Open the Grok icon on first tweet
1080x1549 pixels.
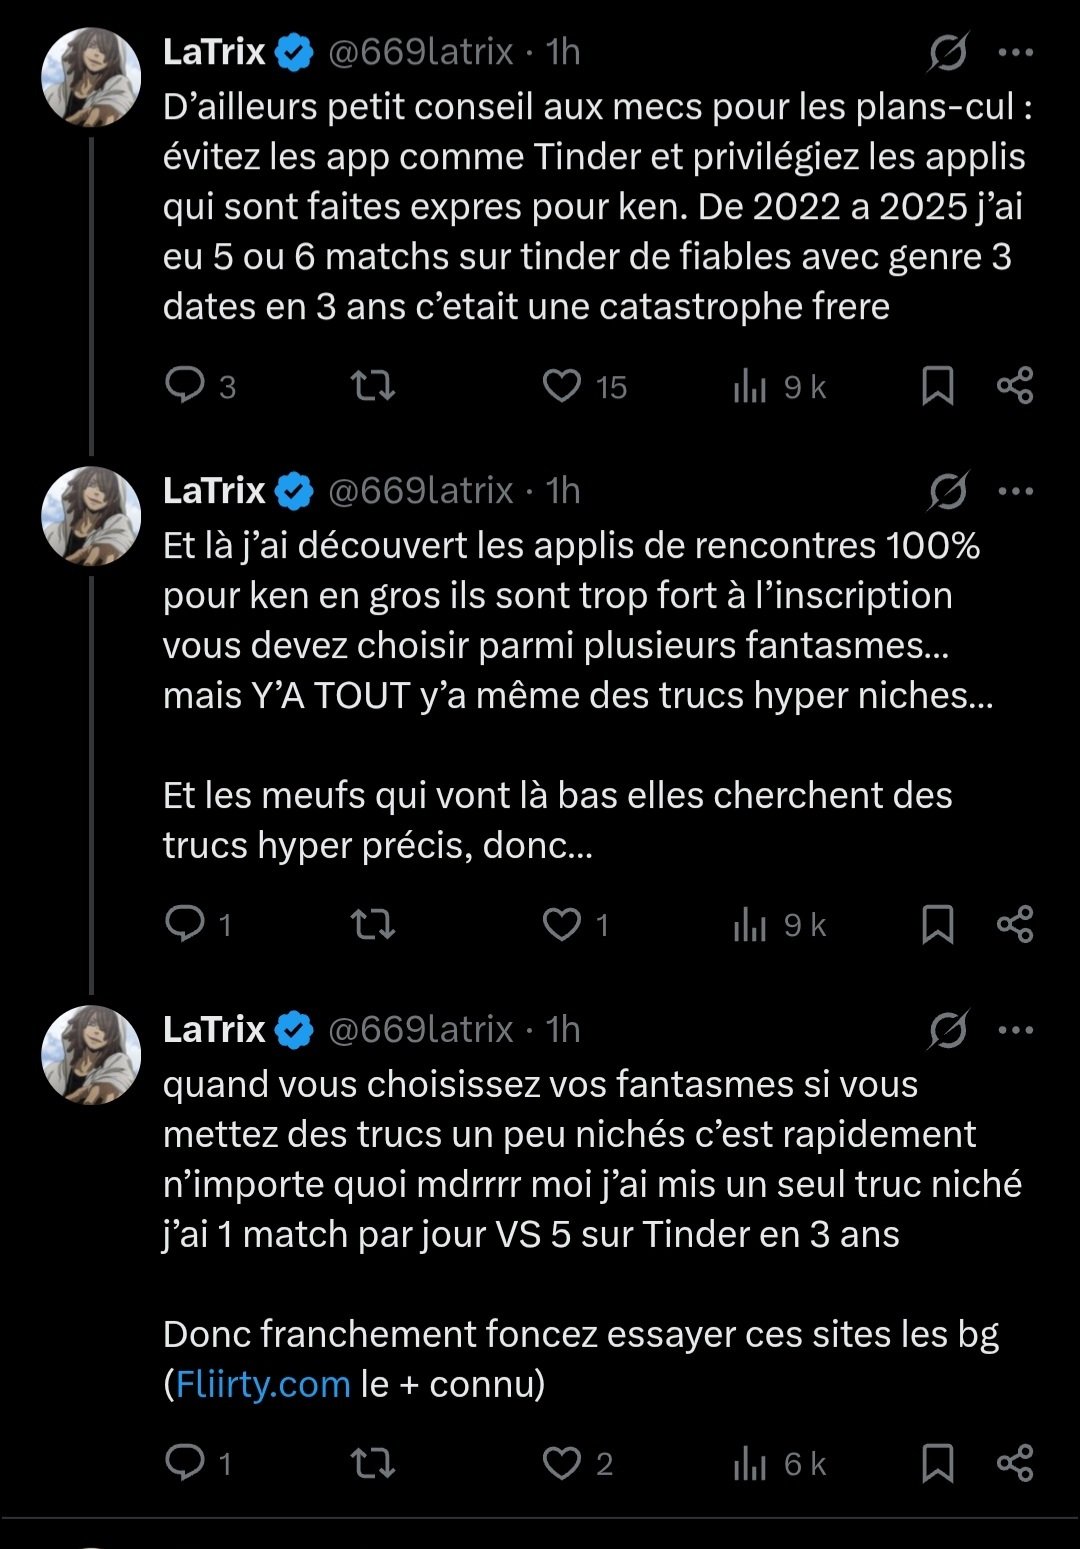click(x=947, y=52)
